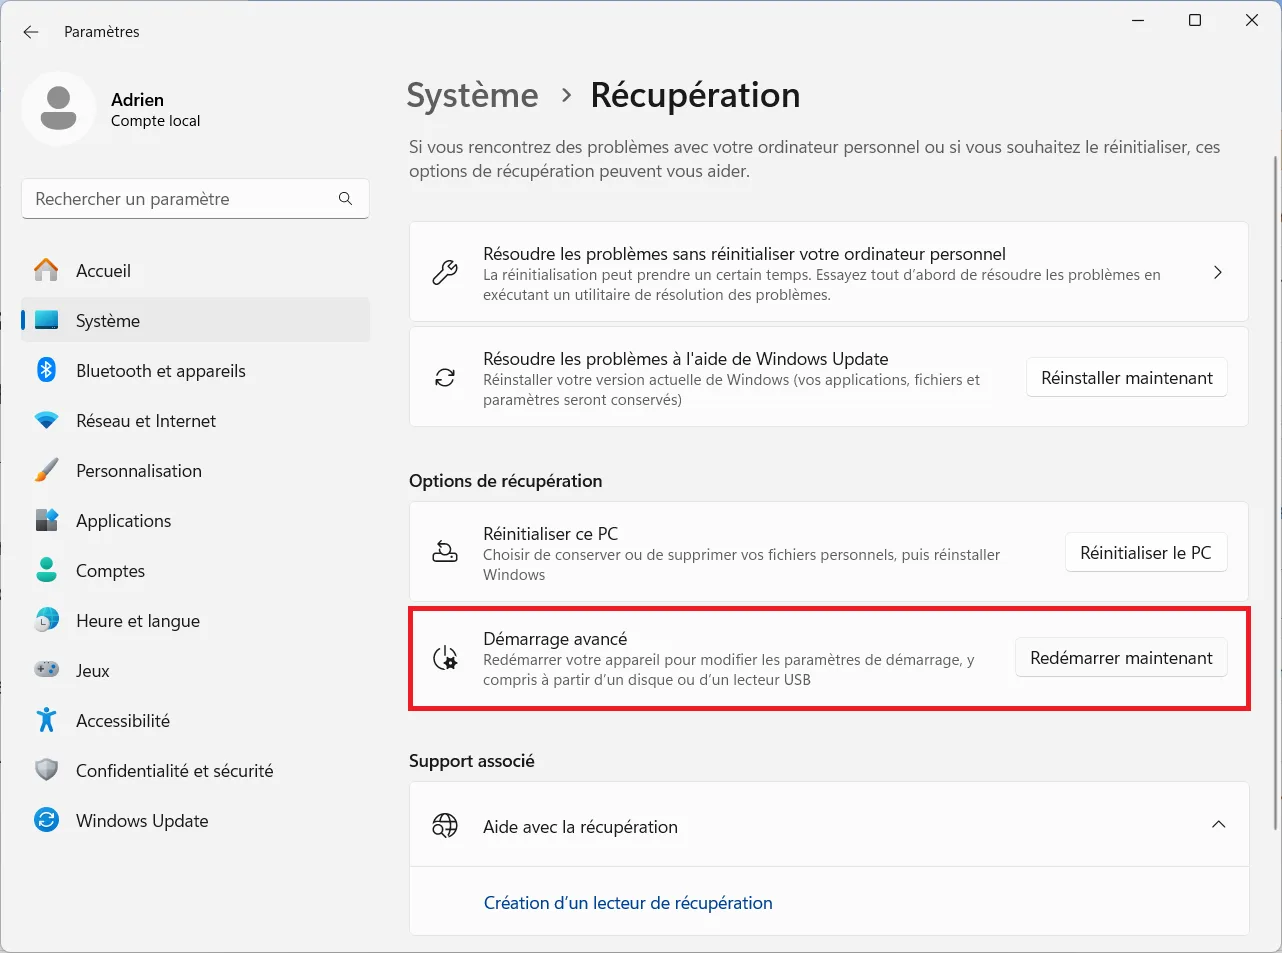Click the back arrow next to Paramètres

(x=31, y=32)
